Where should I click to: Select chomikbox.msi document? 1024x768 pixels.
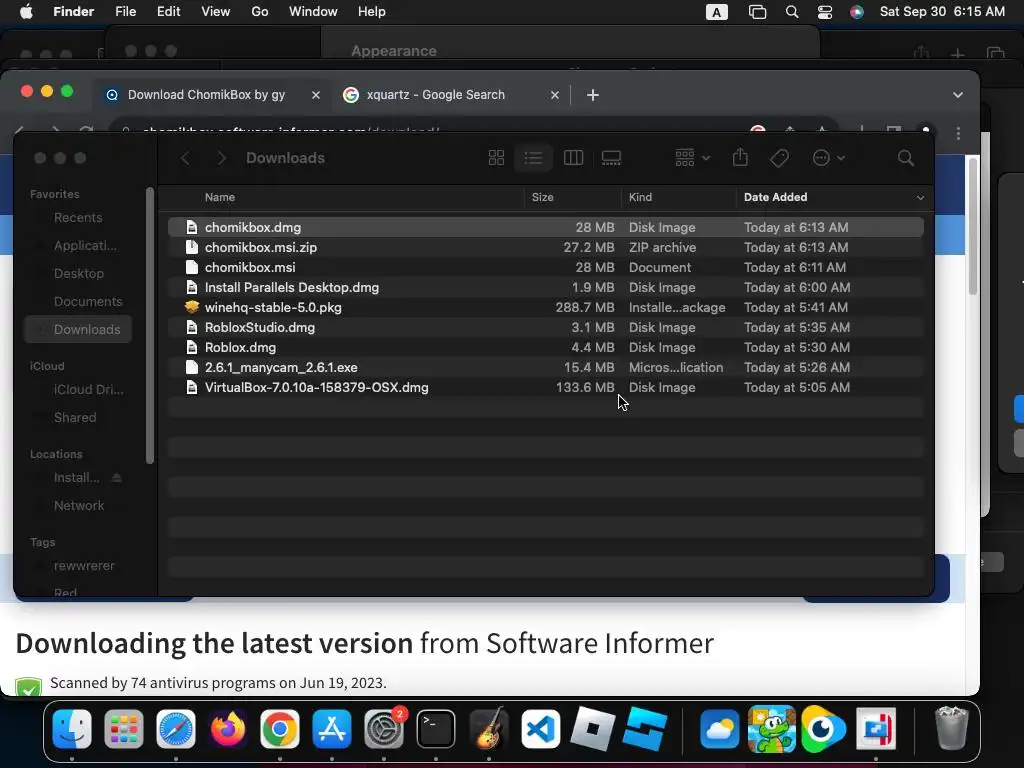click(545, 267)
